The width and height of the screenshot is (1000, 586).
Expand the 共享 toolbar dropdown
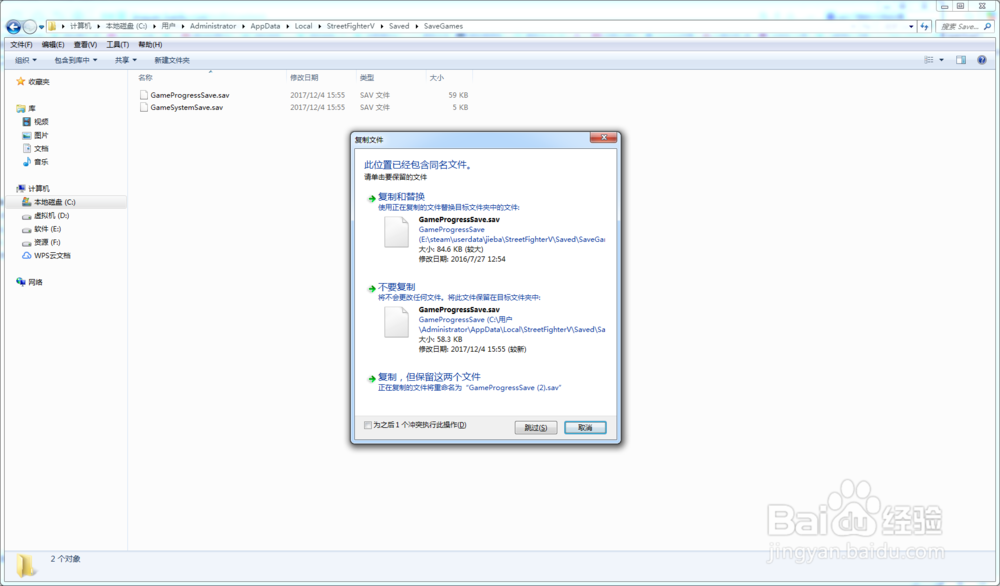coord(126,60)
